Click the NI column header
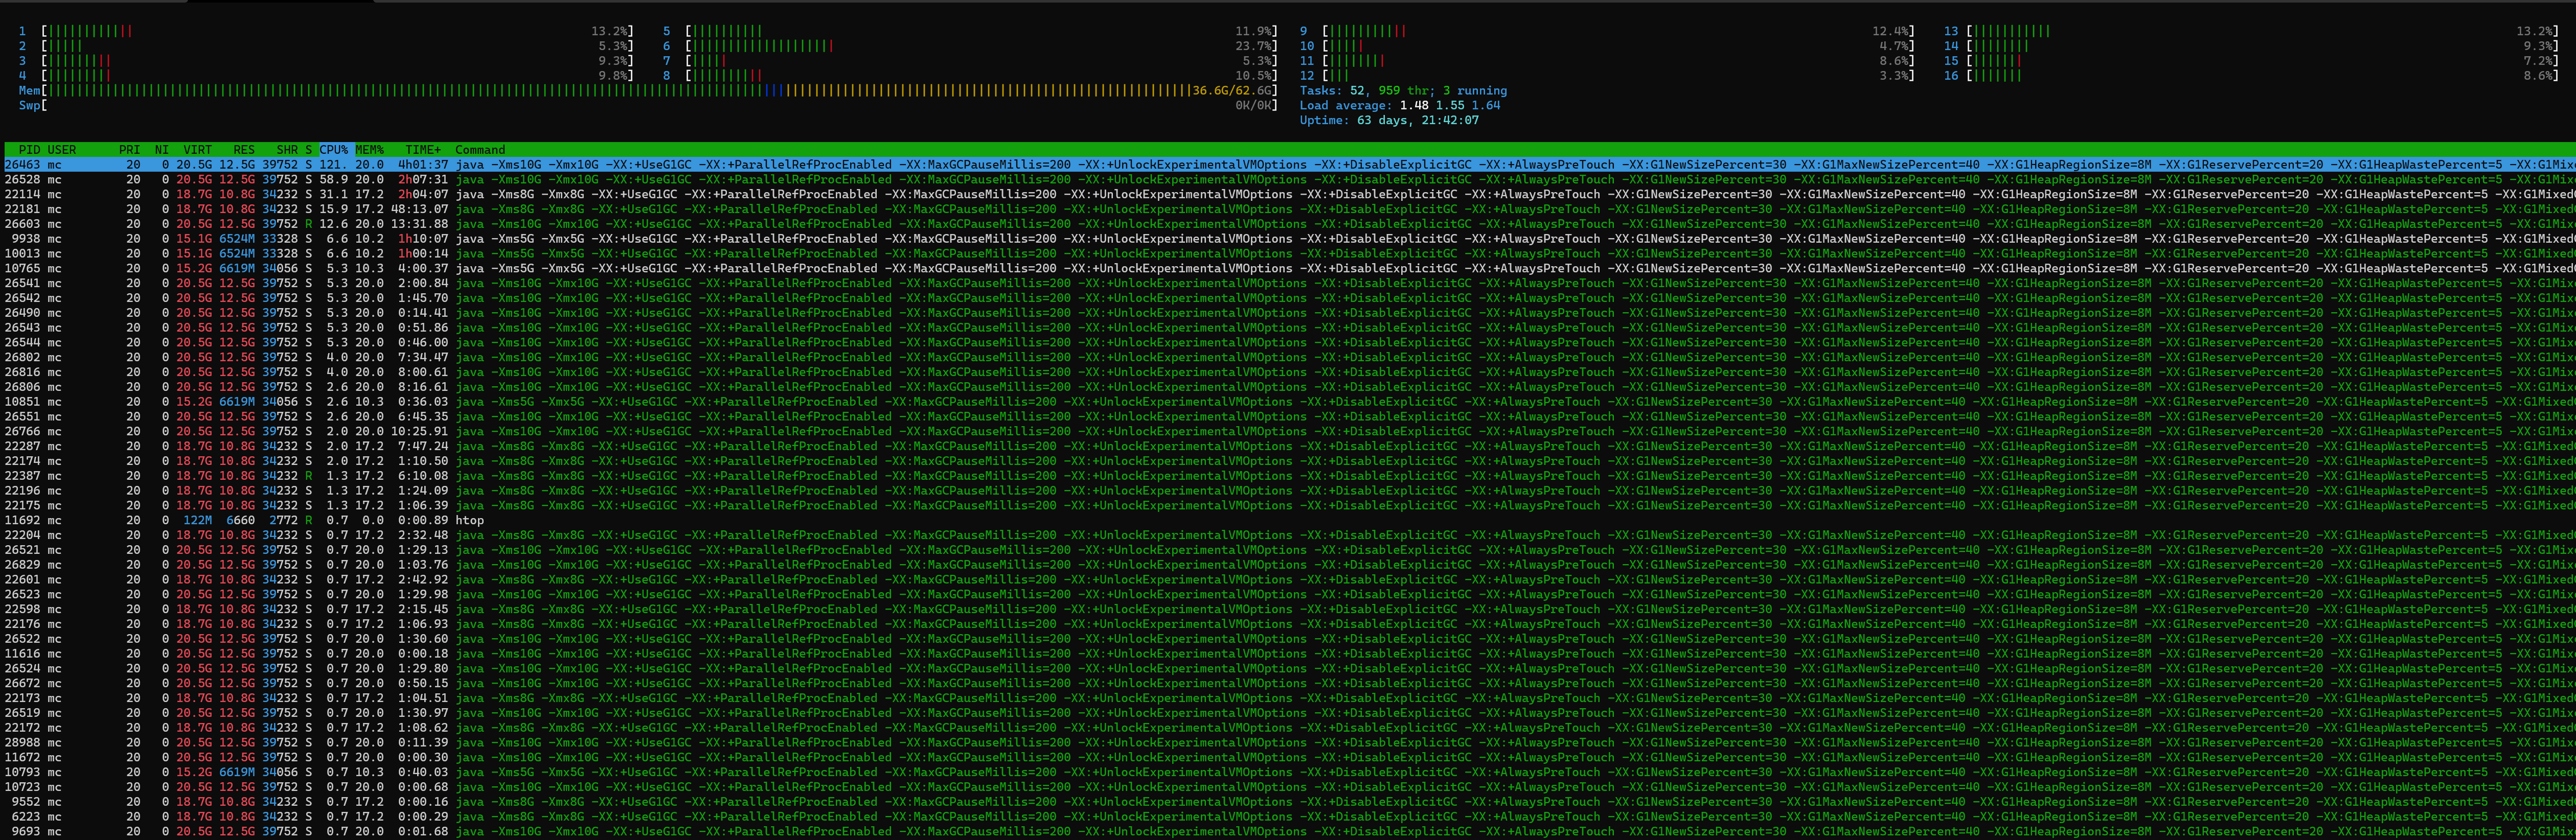Screen dimensions: 2576x840 click(162, 150)
